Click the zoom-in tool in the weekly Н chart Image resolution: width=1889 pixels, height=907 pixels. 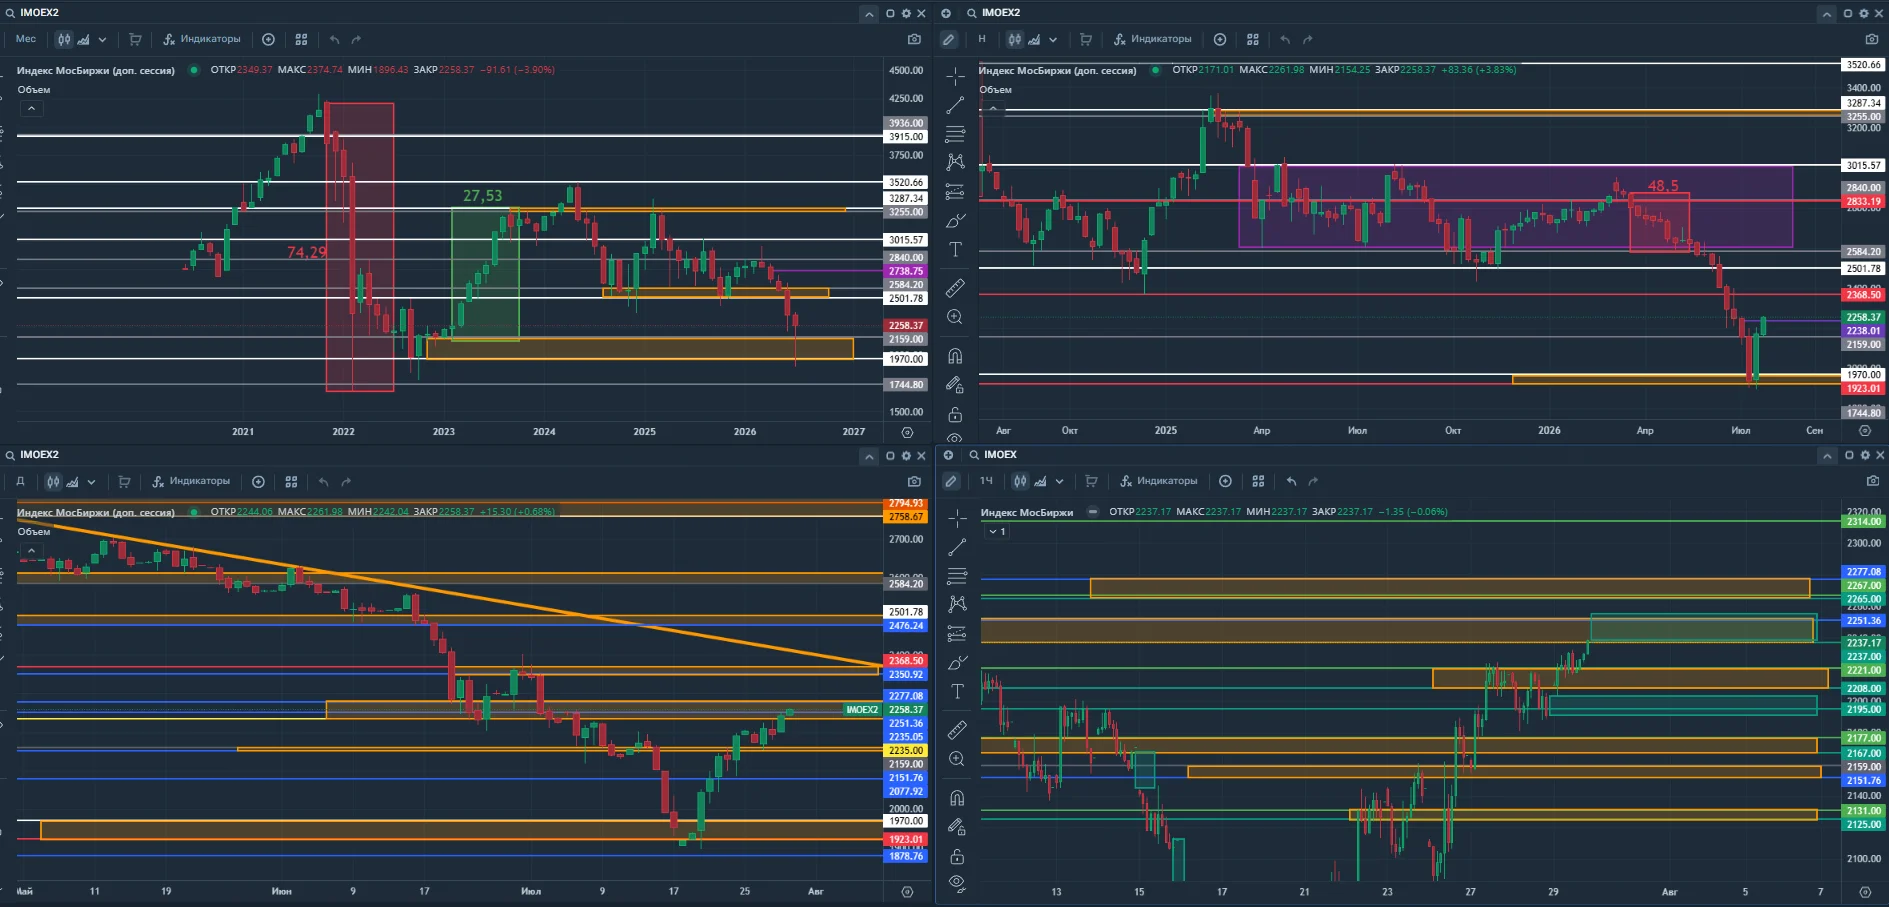(x=956, y=317)
